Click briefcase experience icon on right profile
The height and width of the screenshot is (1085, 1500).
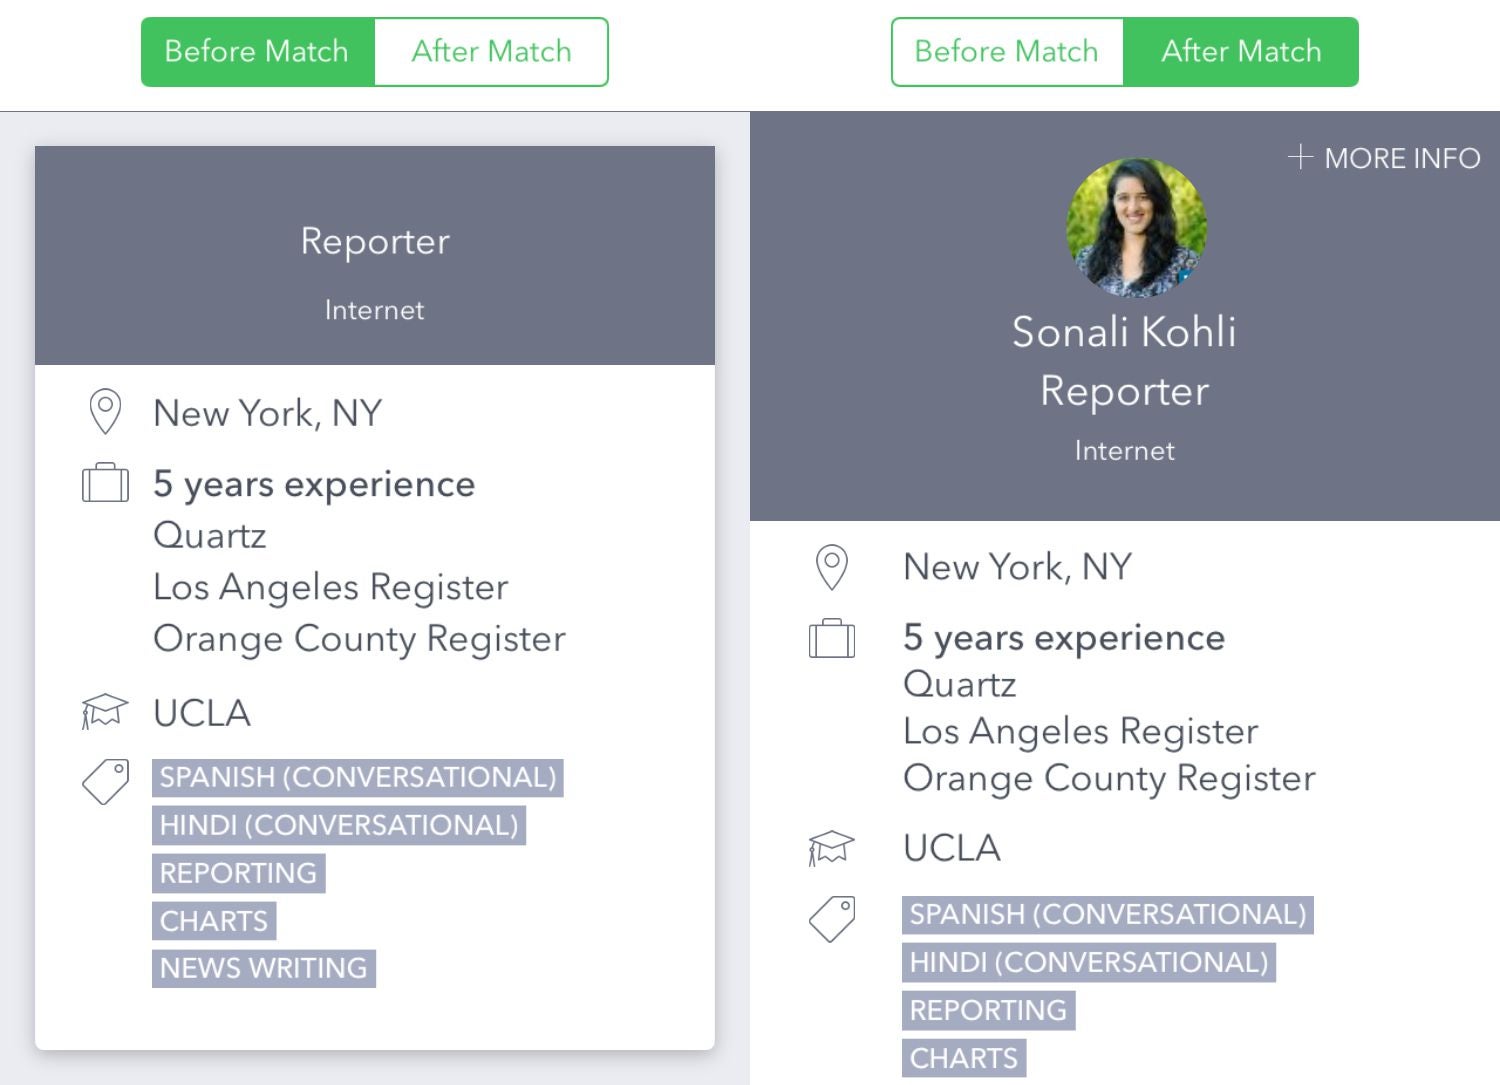[x=832, y=638]
